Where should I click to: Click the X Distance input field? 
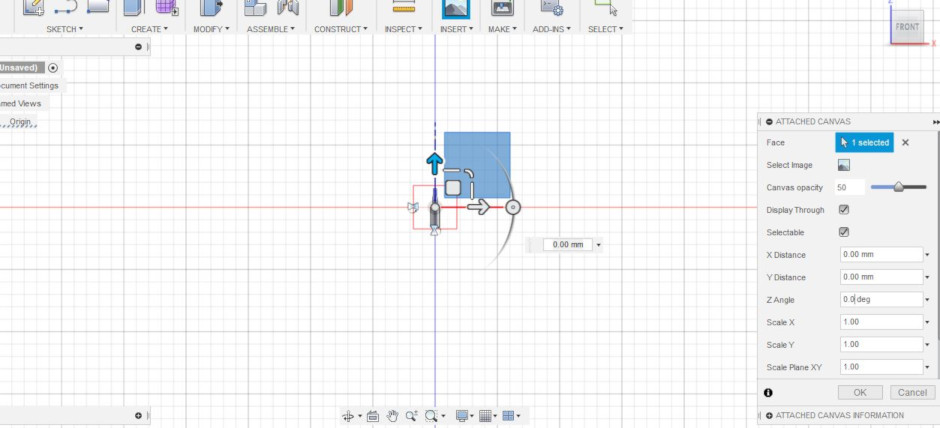881,255
